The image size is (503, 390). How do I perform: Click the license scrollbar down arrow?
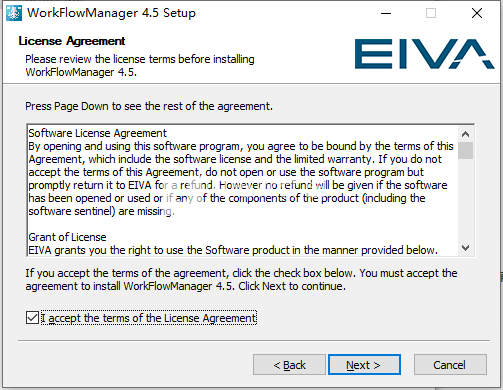tap(465, 248)
